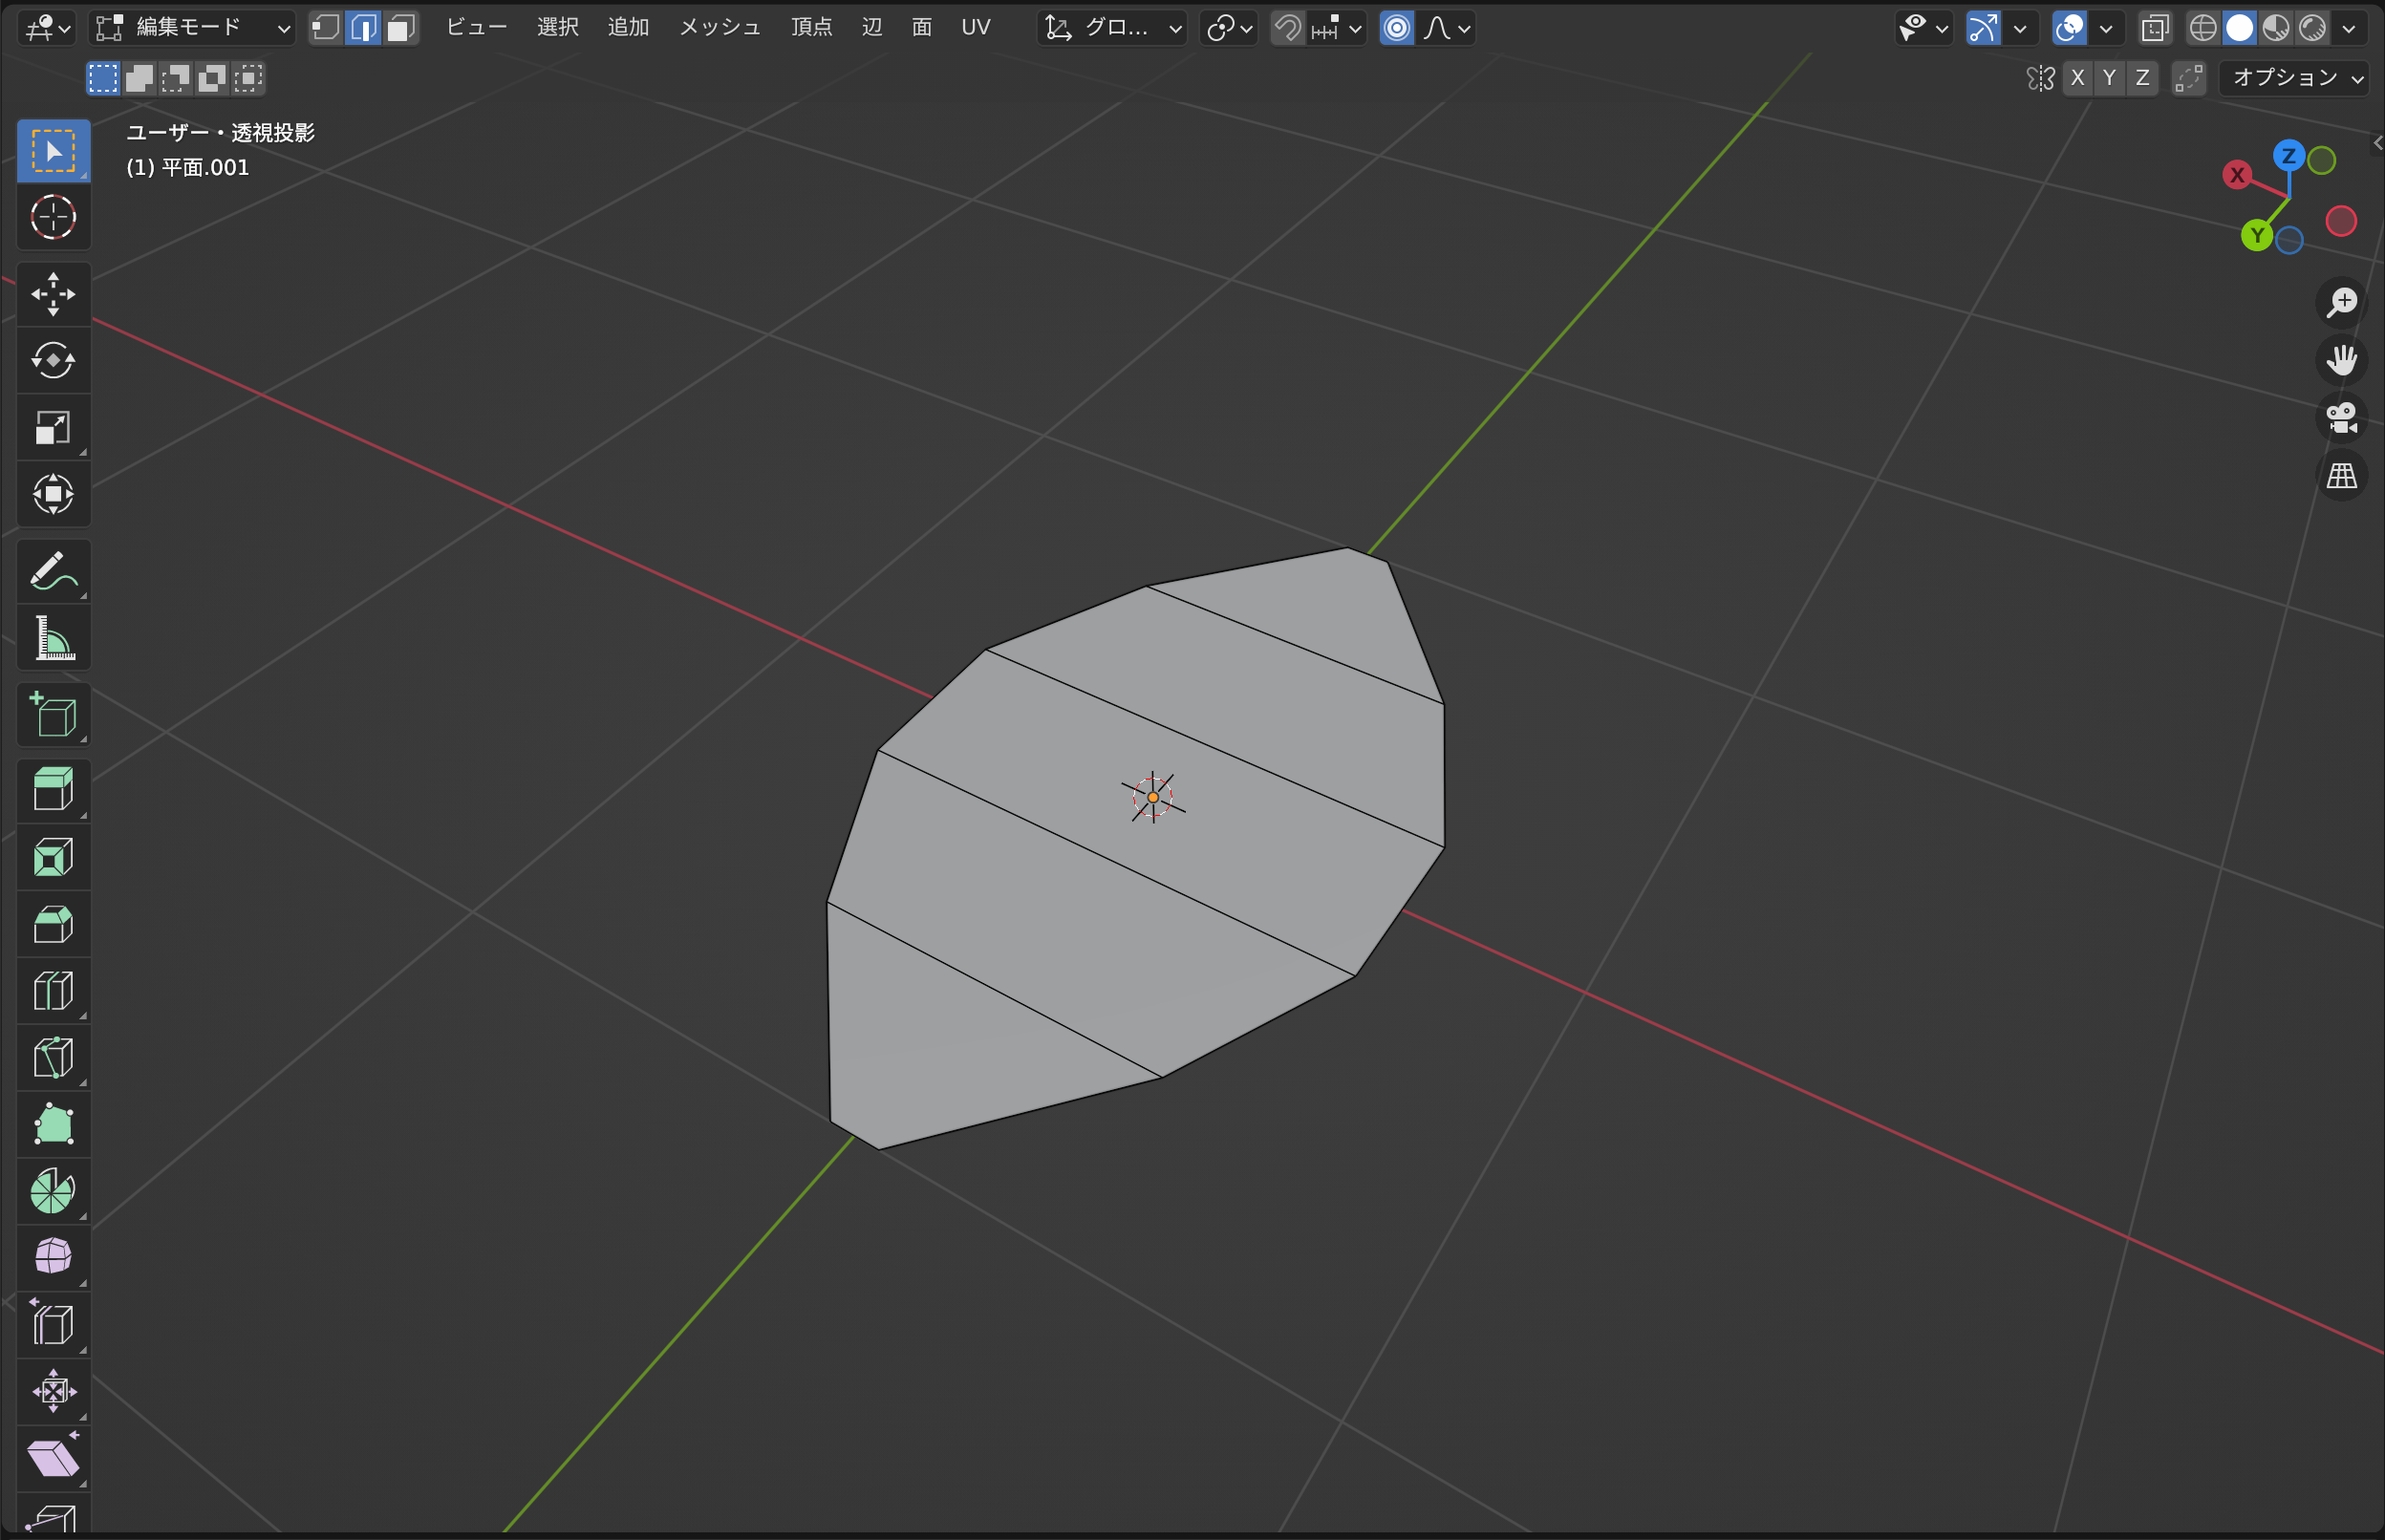Toggle X-ray mode
2385x1540 pixels.
pyautogui.click(x=2155, y=28)
